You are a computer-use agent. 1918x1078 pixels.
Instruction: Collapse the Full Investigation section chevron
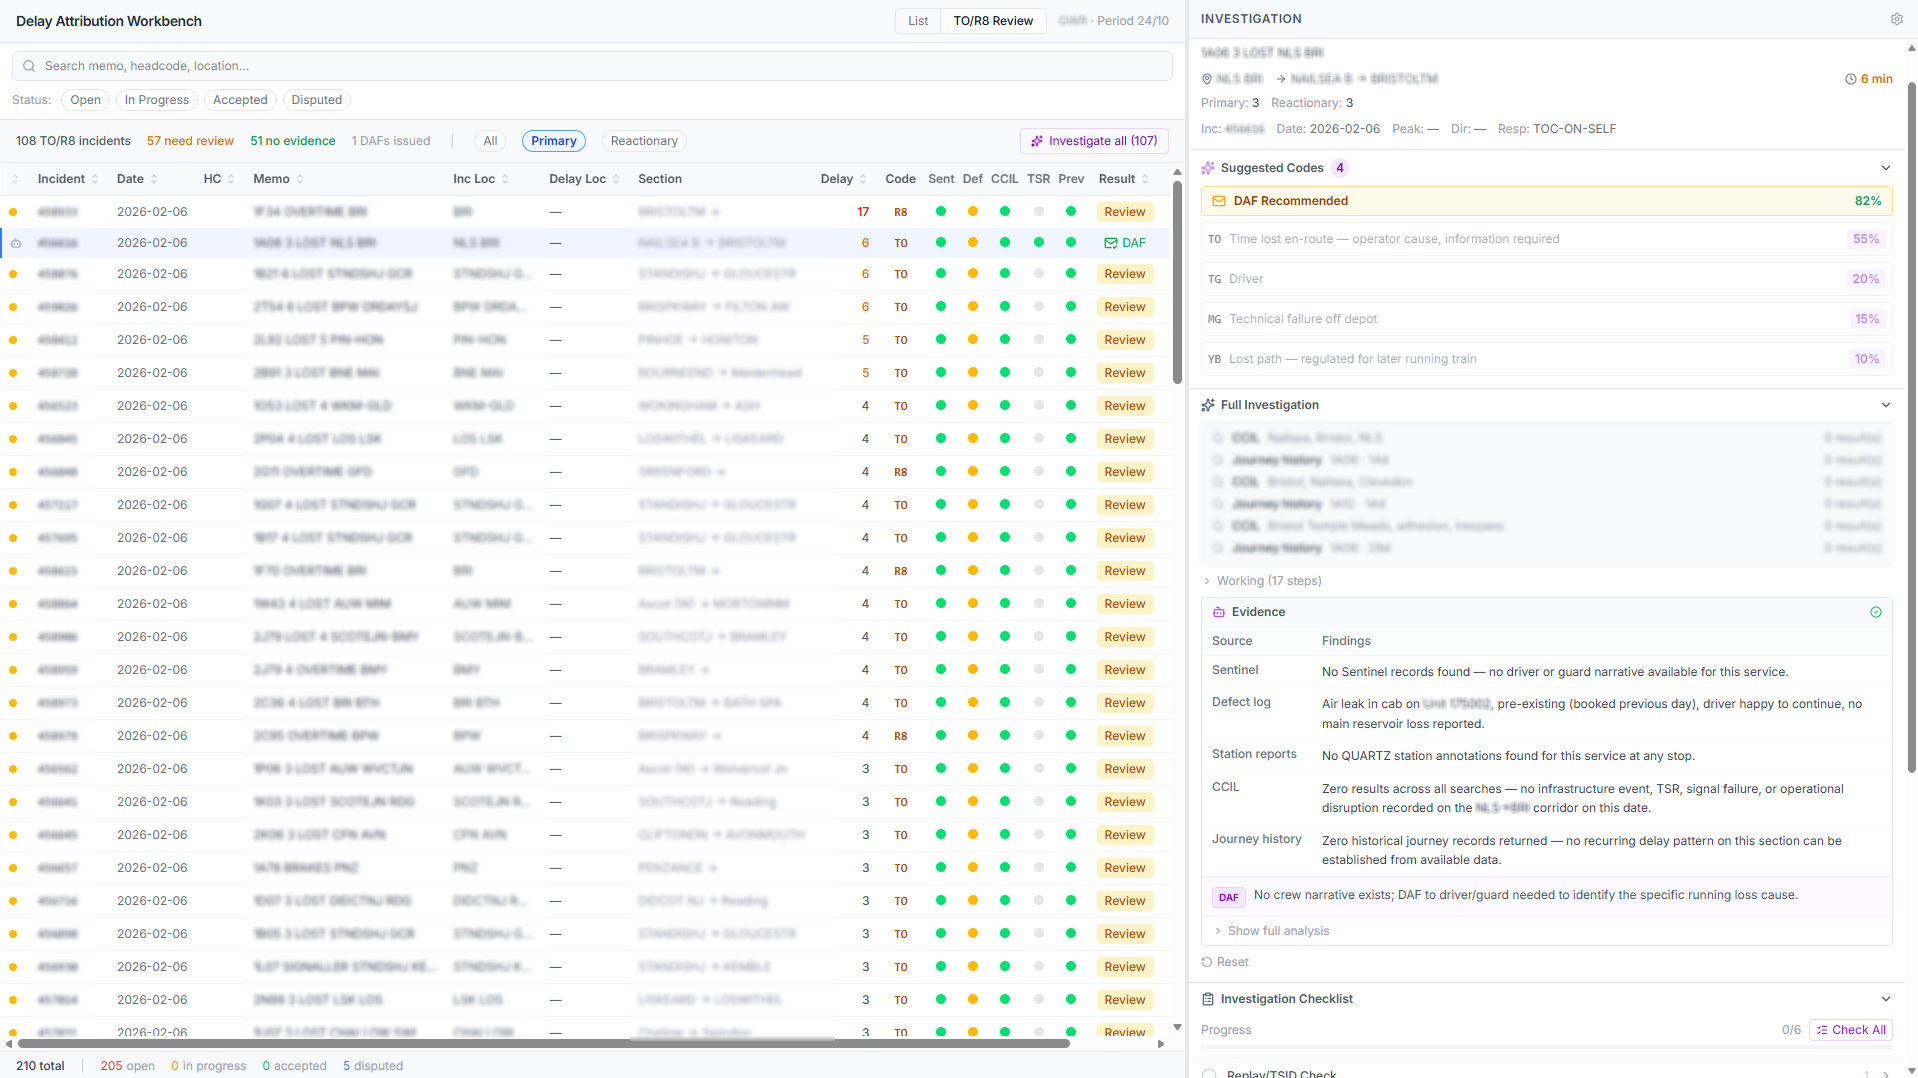click(1886, 405)
